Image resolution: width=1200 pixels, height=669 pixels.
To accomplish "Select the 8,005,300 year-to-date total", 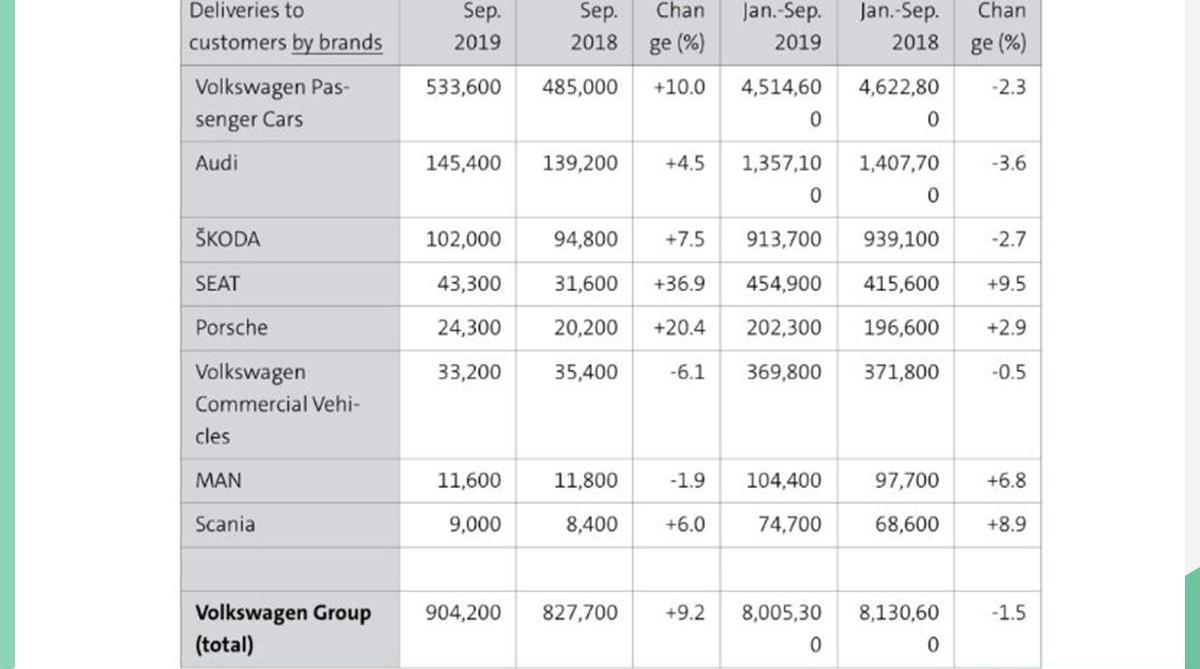I will coord(781,628).
